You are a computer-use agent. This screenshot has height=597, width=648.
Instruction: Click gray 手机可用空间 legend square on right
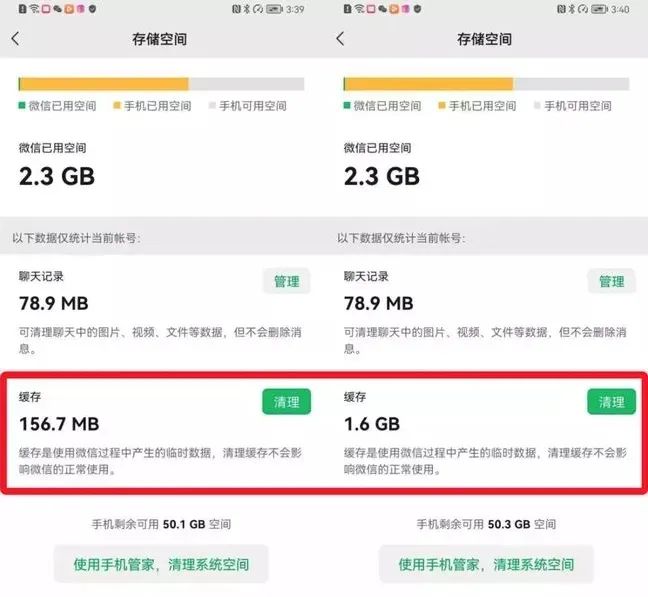[x=537, y=106]
